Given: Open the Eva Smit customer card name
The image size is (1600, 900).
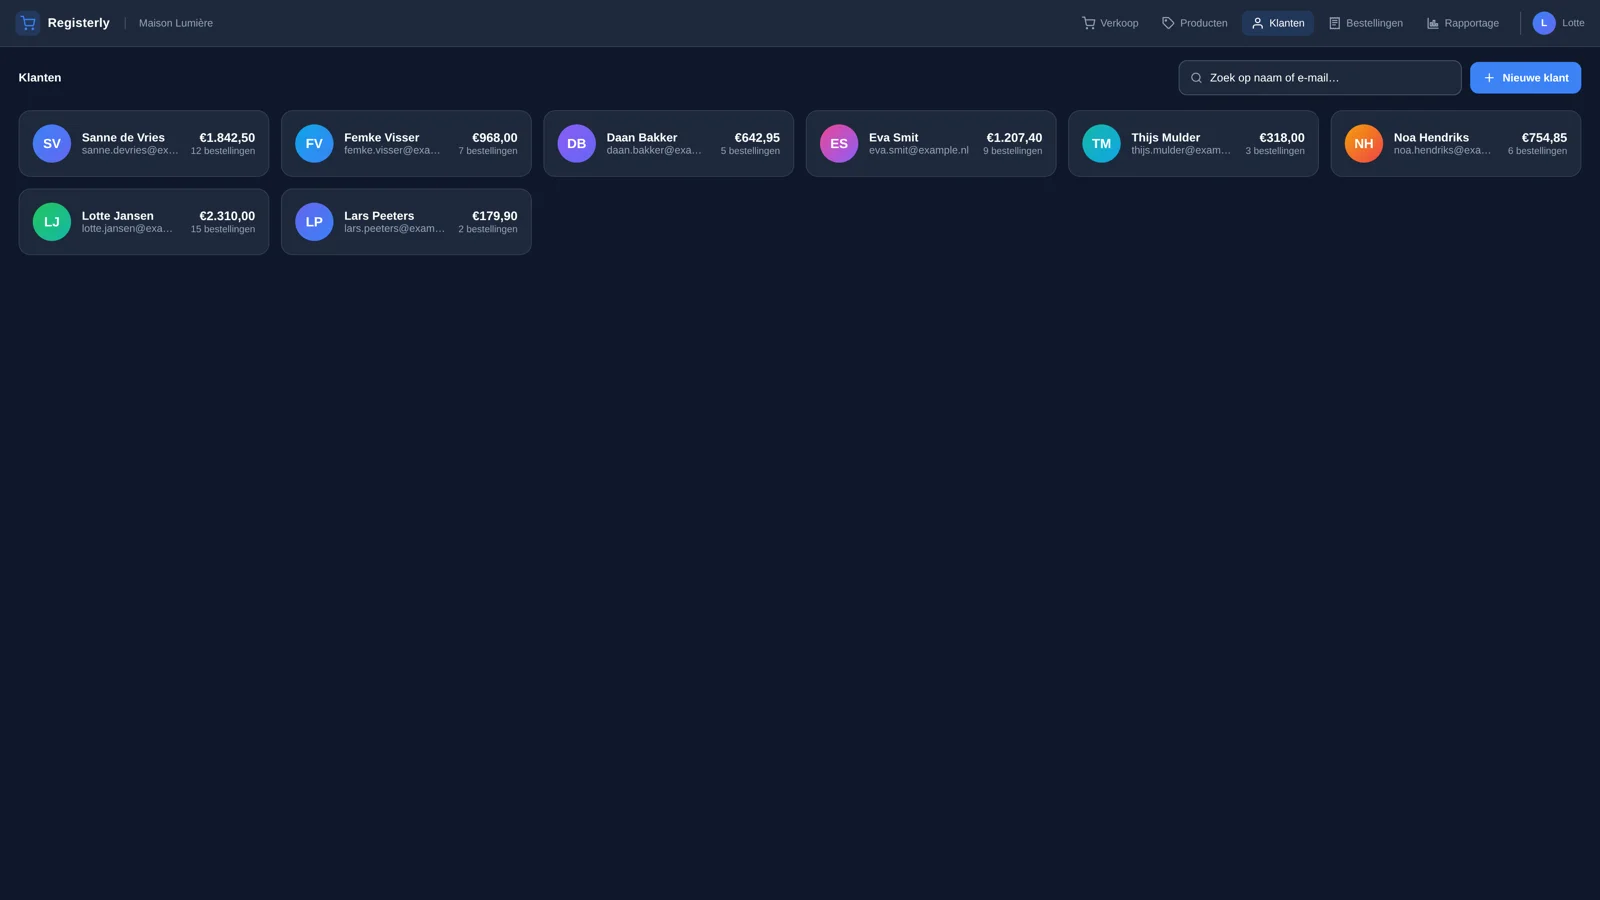Looking at the screenshot, I should pos(893,138).
